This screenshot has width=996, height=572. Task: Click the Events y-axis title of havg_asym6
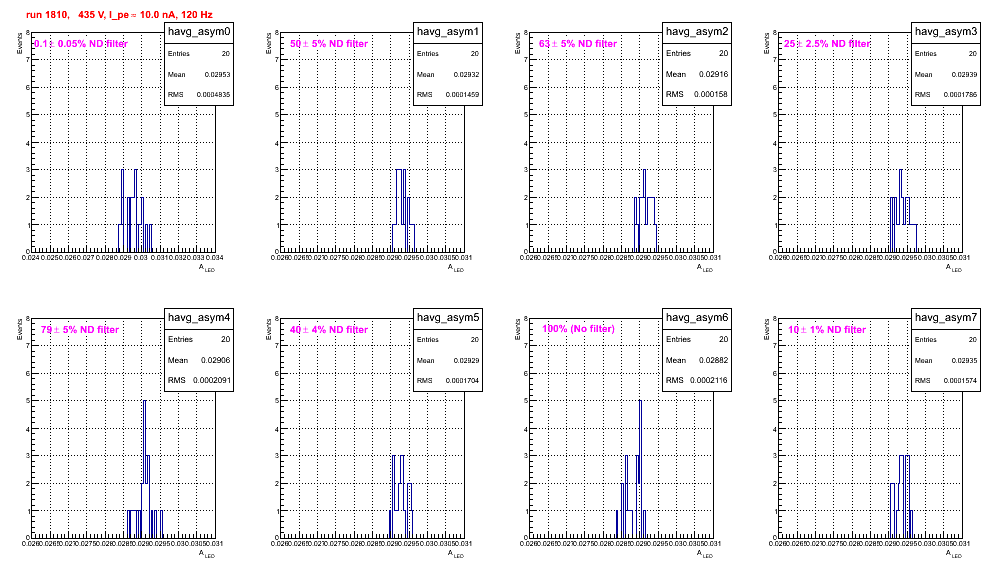517,328
